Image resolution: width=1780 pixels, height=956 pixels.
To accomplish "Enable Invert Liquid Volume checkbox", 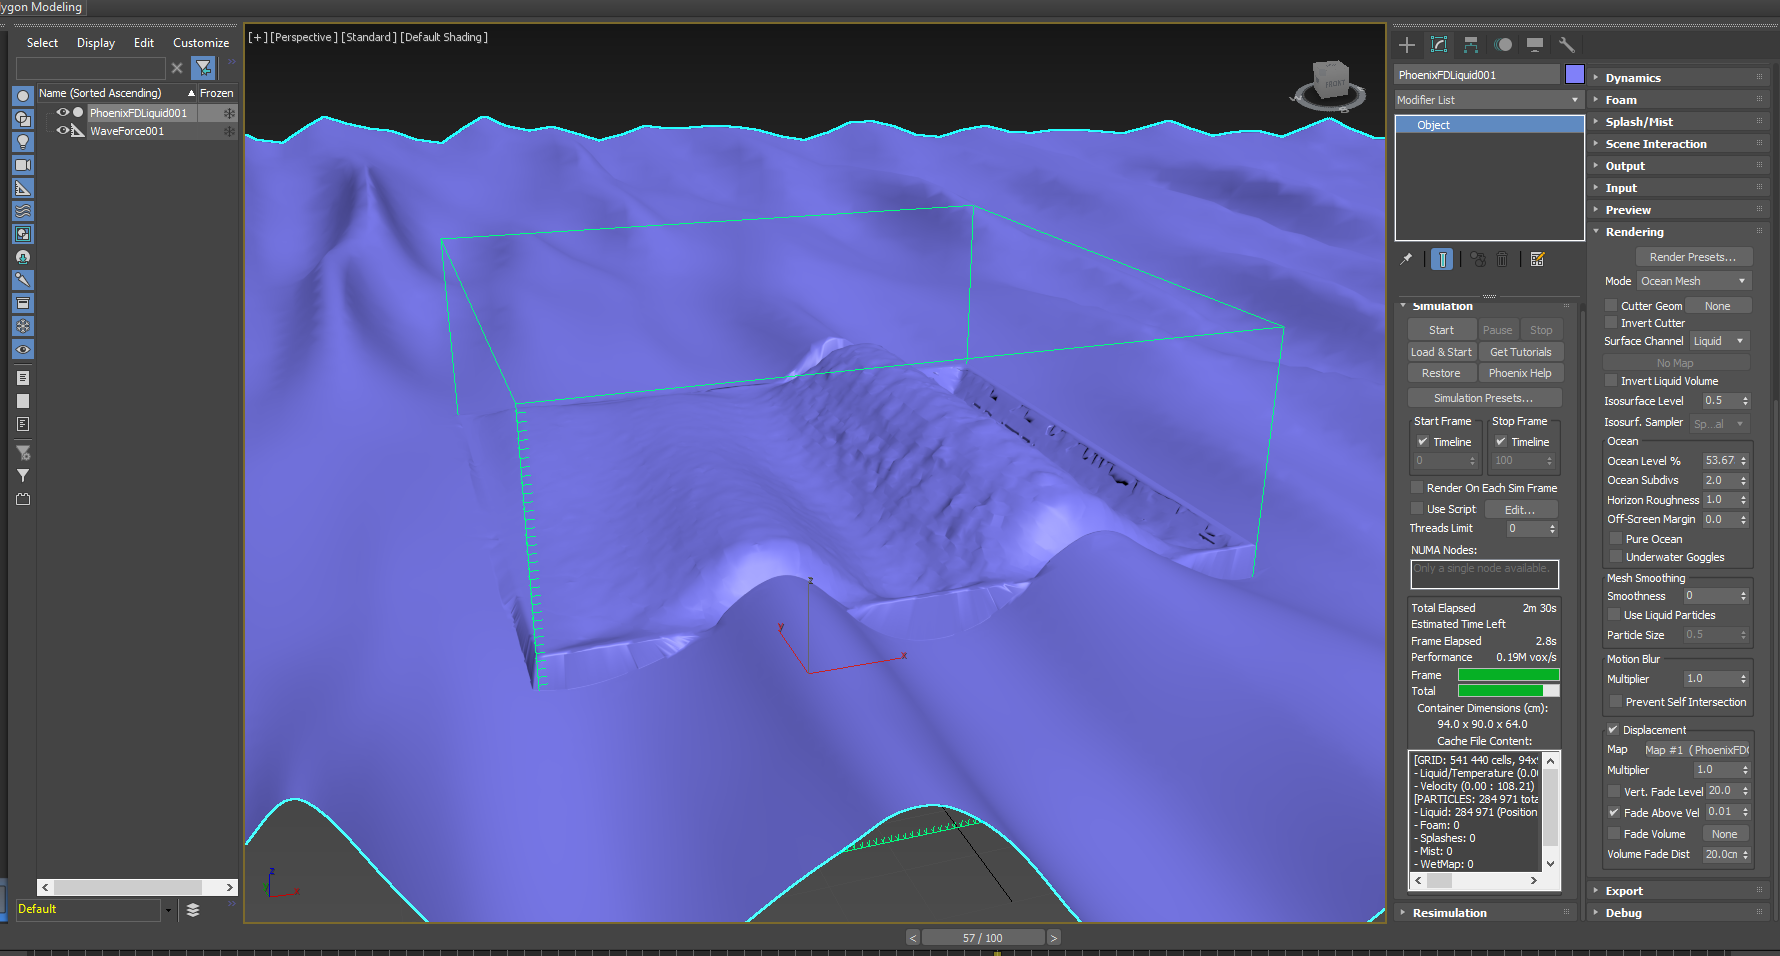I will pyautogui.click(x=1610, y=380).
